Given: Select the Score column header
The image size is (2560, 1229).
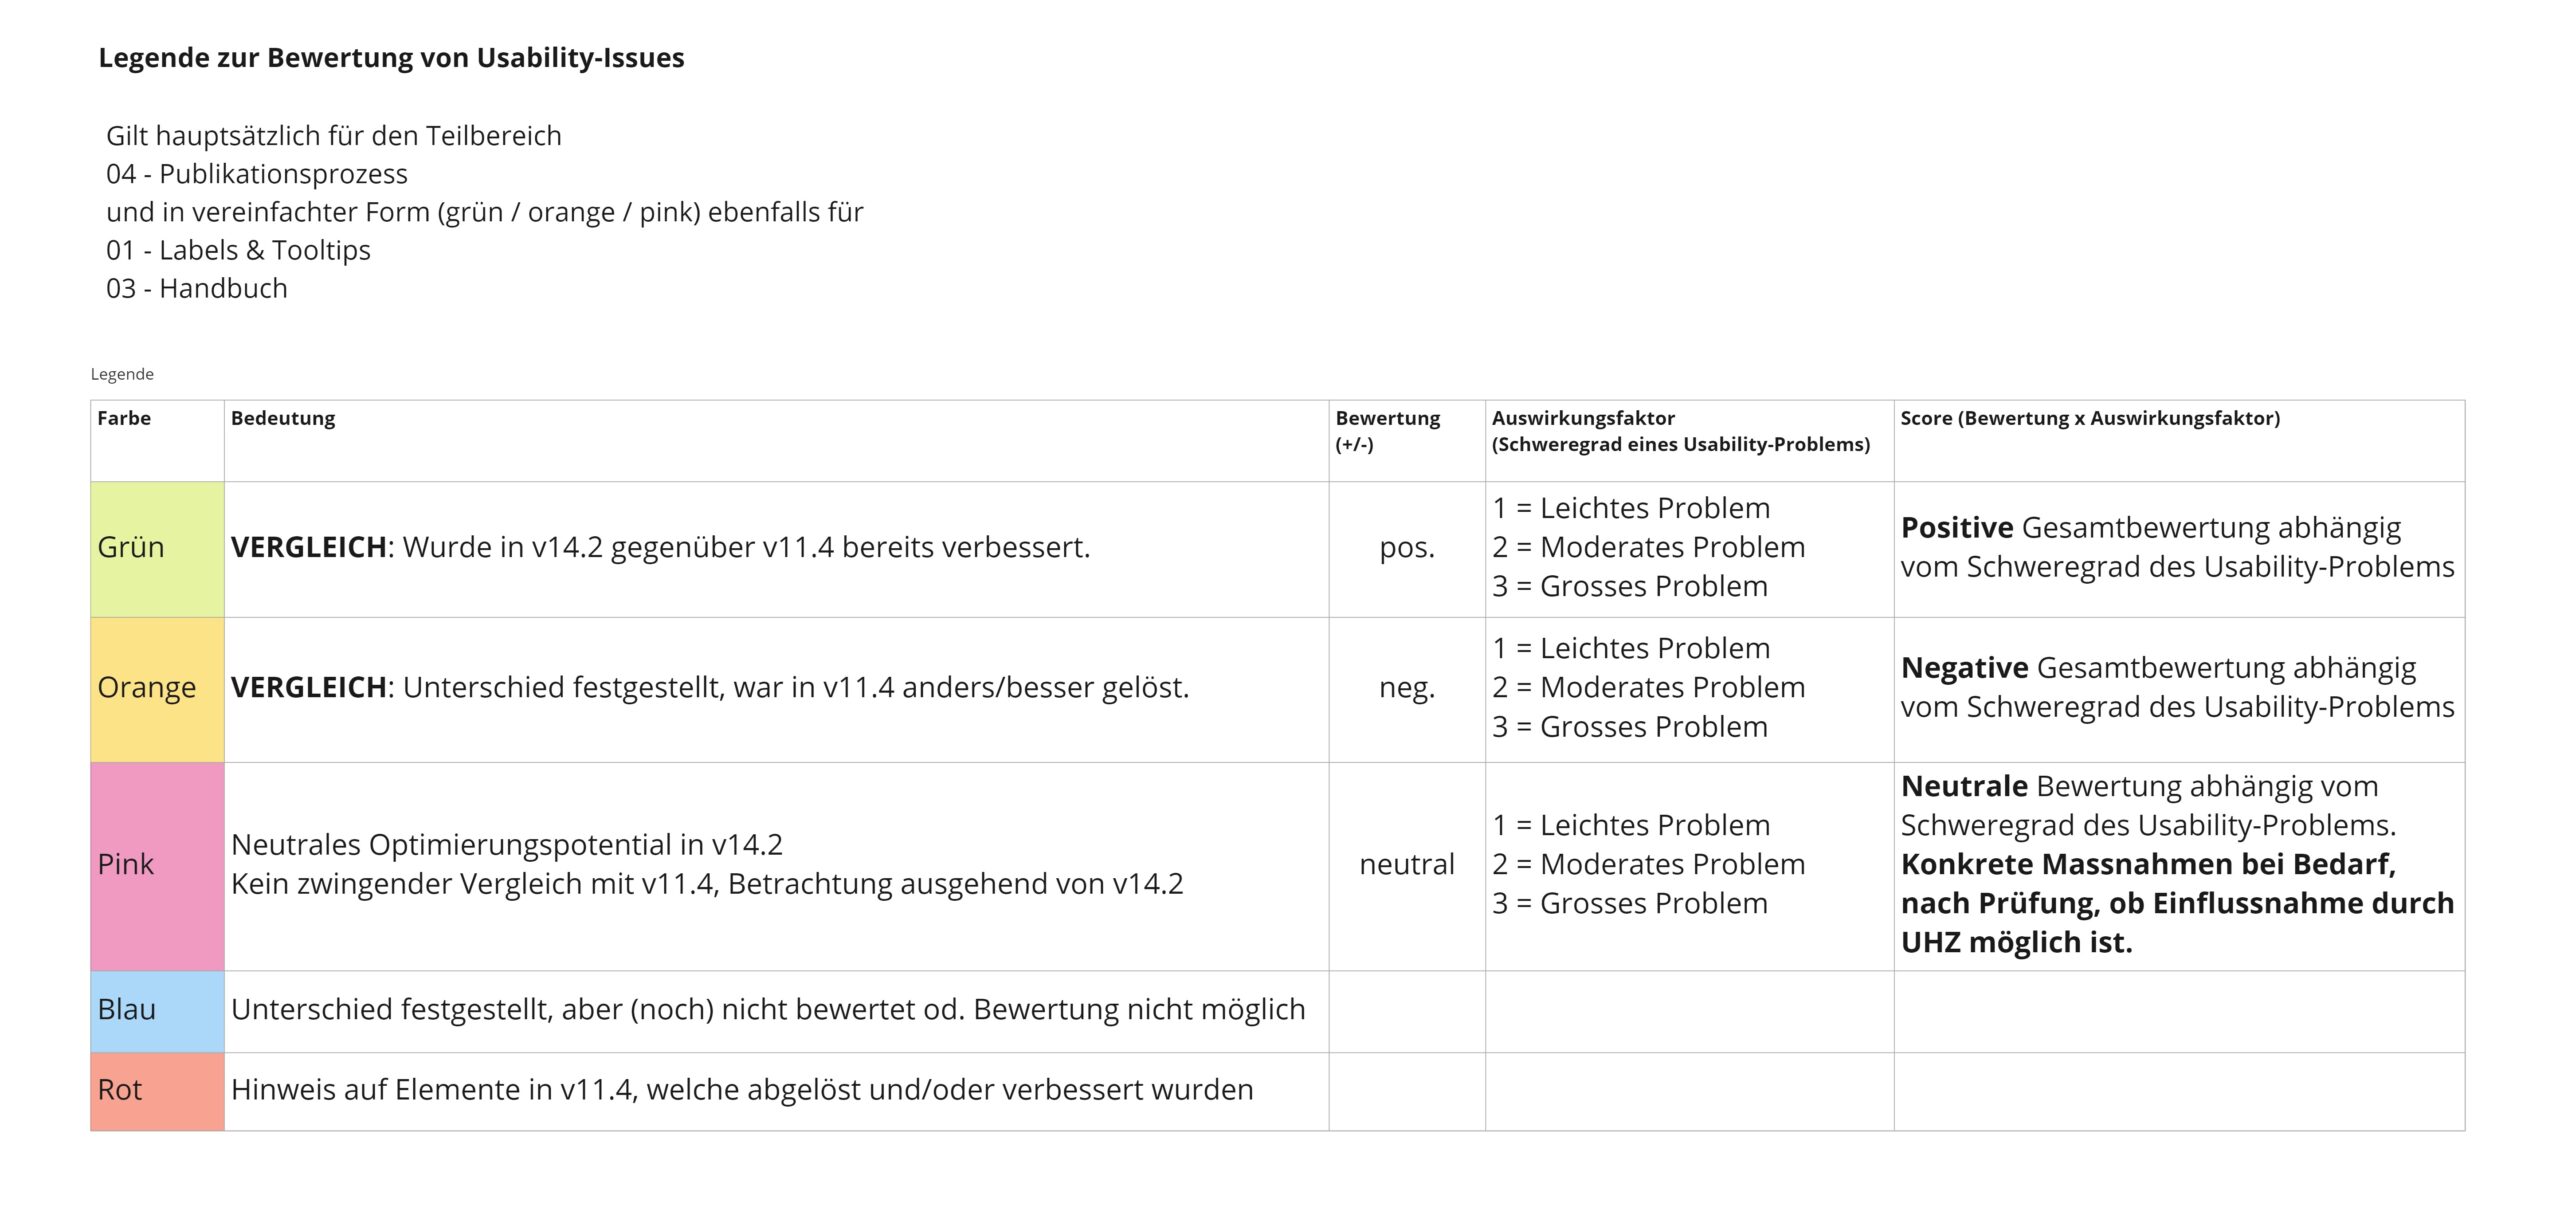Looking at the screenshot, I should pyautogui.click(x=2089, y=418).
